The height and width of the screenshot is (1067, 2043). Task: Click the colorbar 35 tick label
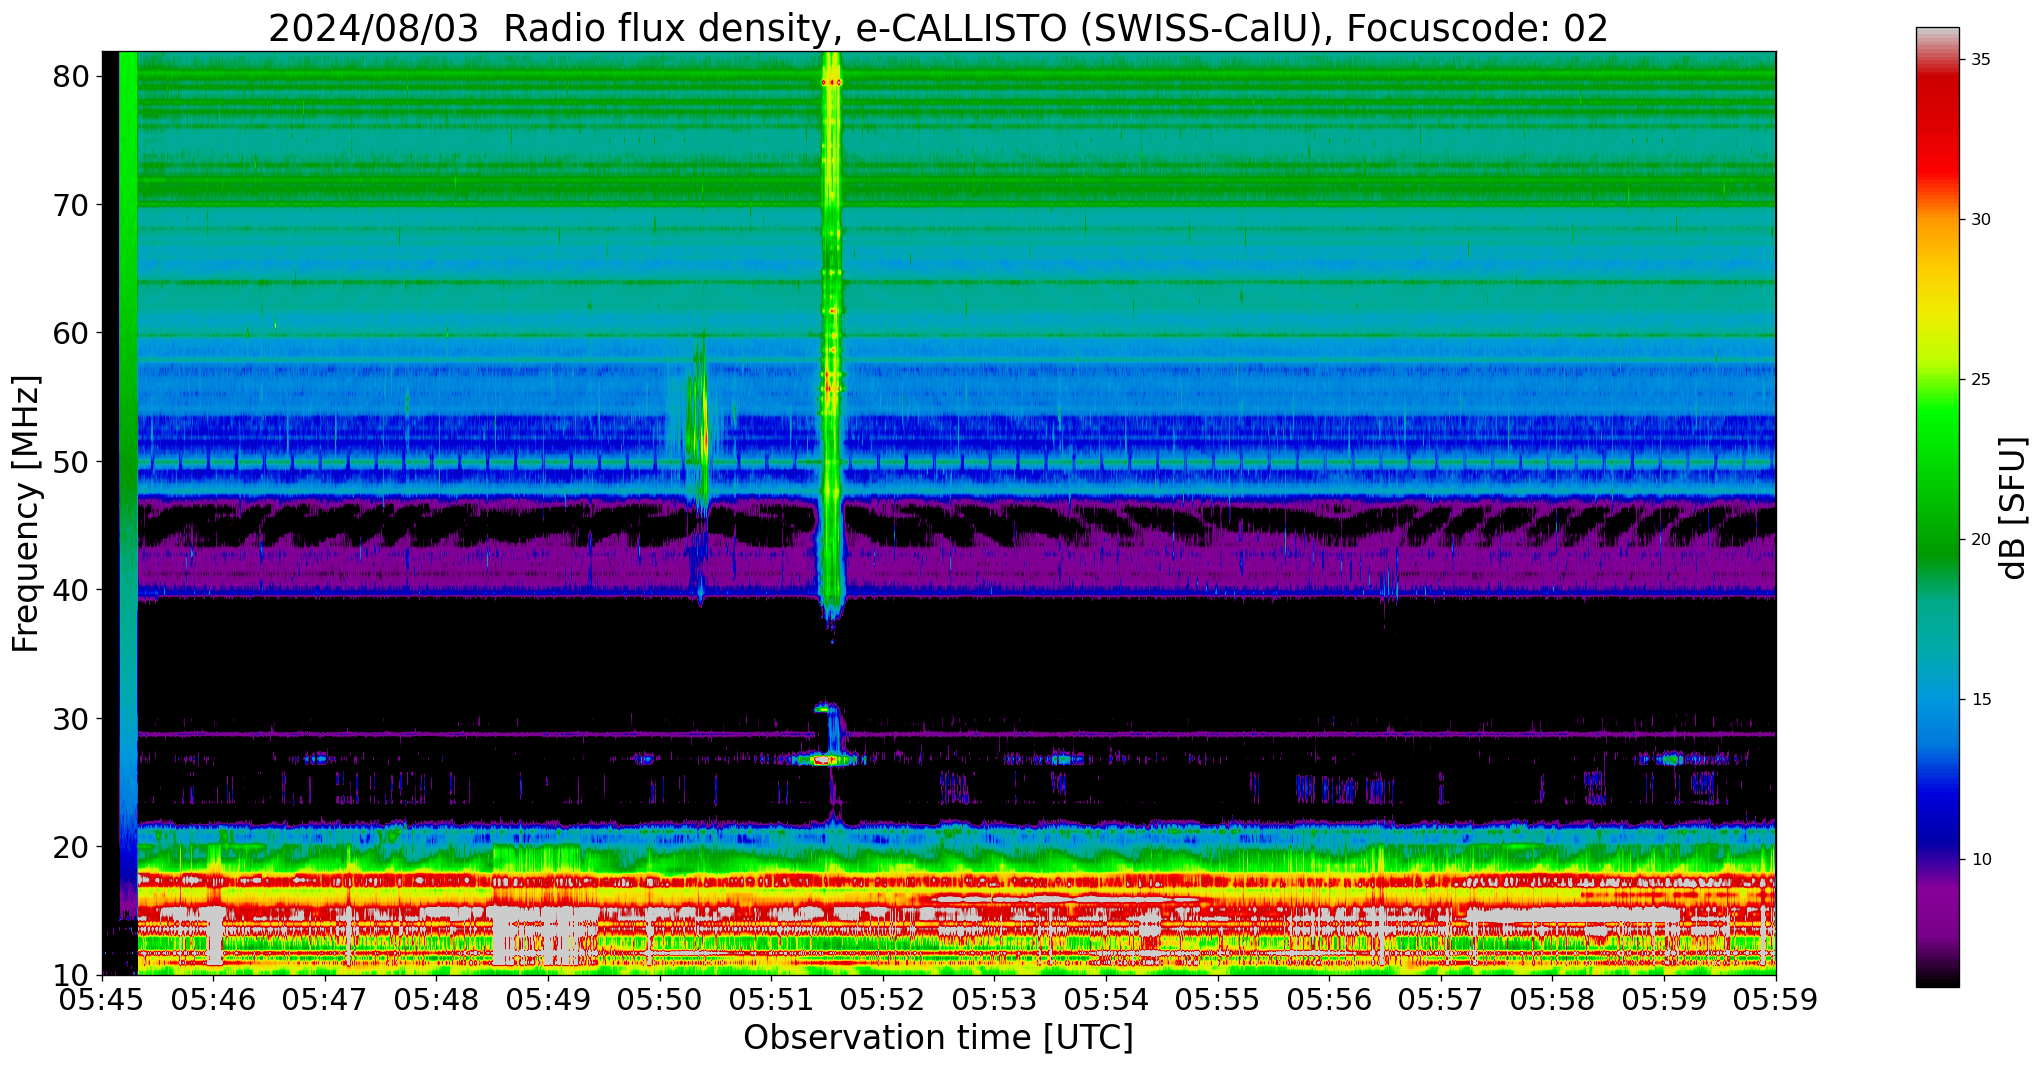(x=1981, y=60)
